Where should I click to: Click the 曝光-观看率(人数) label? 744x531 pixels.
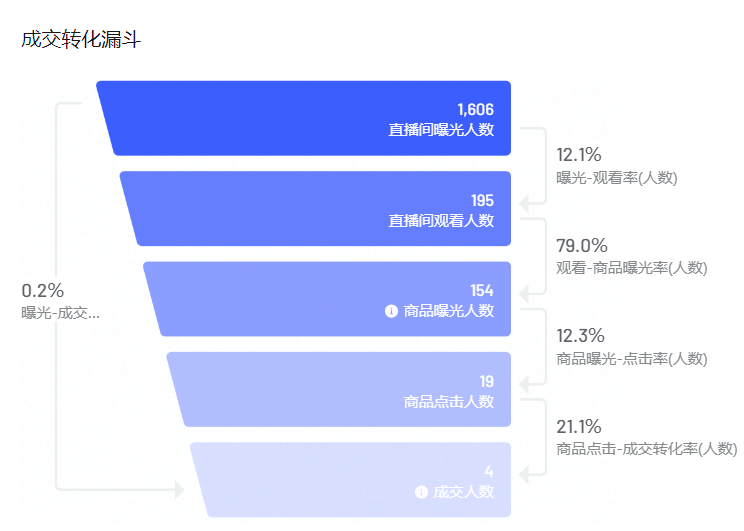coord(617,178)
